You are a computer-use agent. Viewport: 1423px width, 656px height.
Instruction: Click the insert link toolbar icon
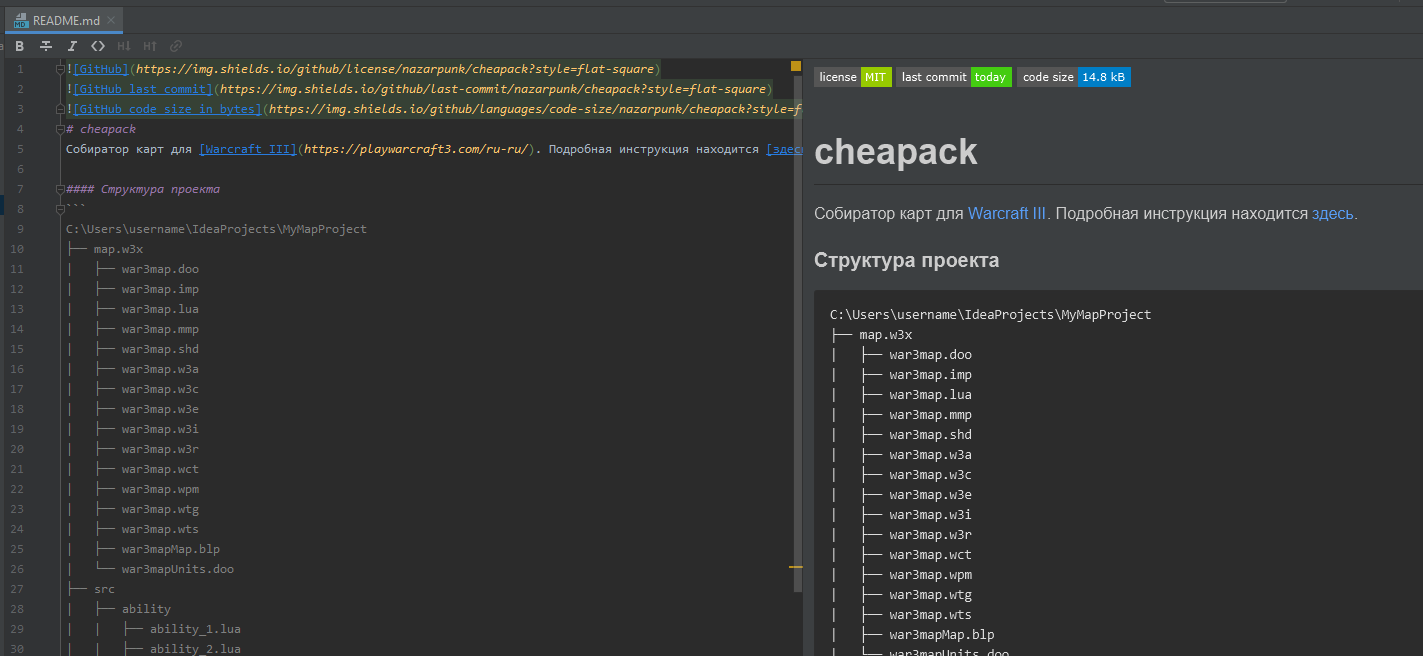176,46
